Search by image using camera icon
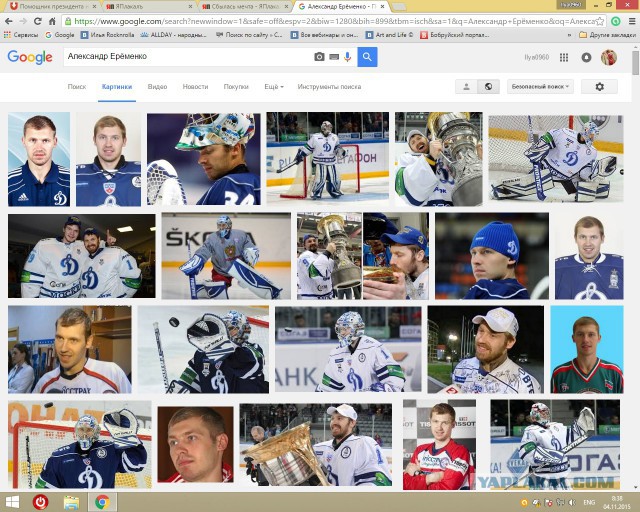The height and width of the screenshot is (512, 640). (319, 57)
